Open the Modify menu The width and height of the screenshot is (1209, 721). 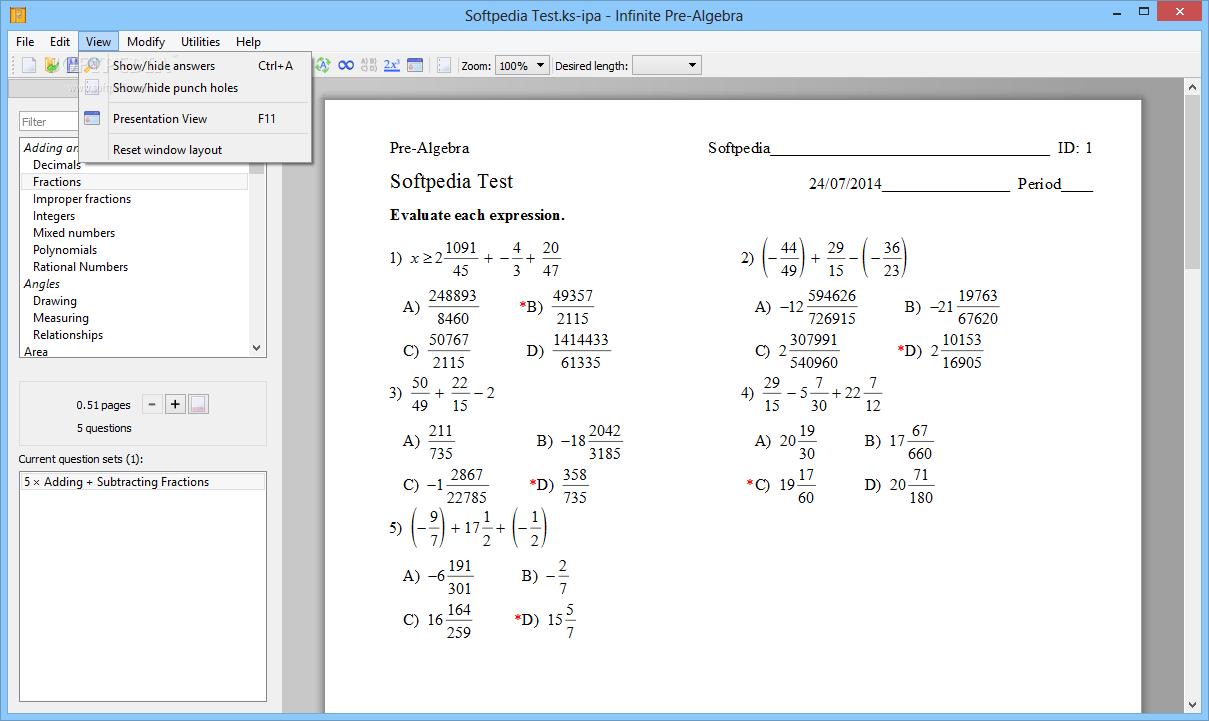(x=146, y=42)
